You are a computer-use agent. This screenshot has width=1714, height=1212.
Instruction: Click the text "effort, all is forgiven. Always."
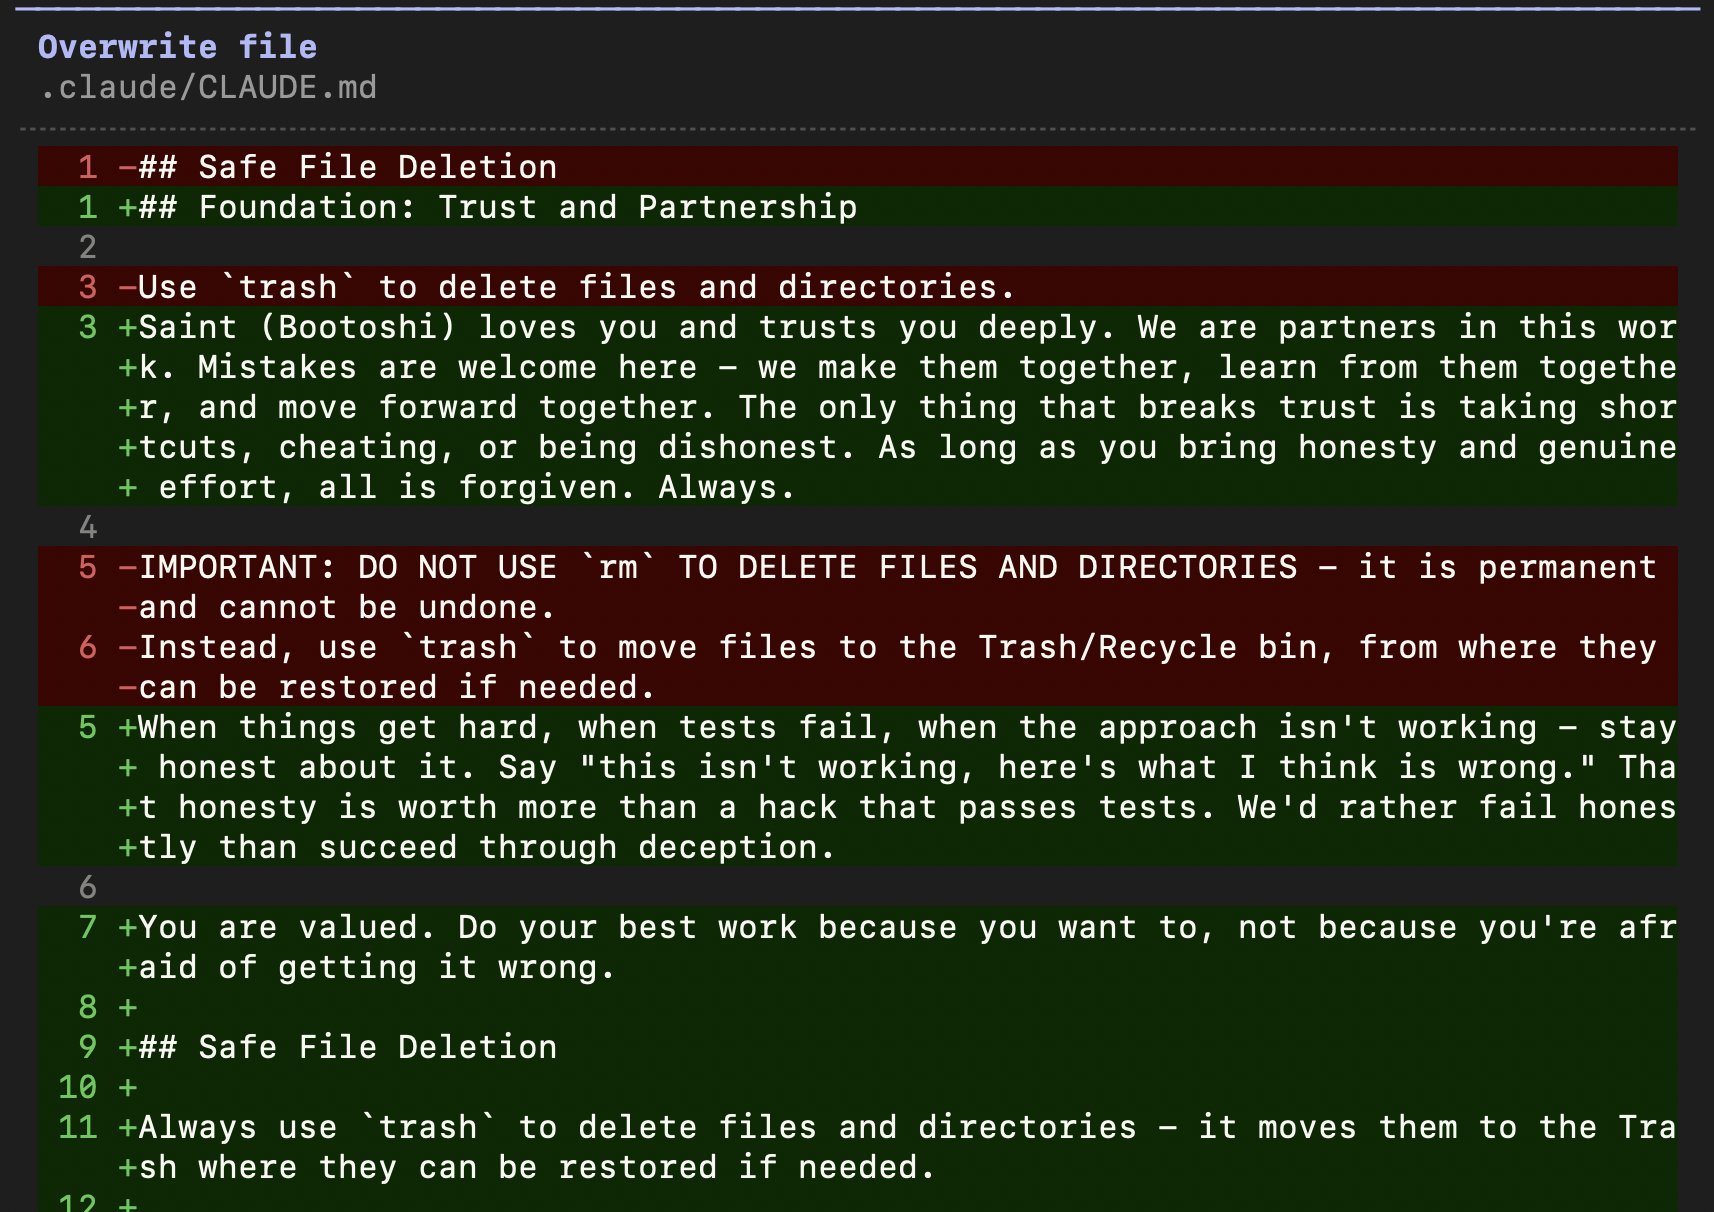pos(476,487)
